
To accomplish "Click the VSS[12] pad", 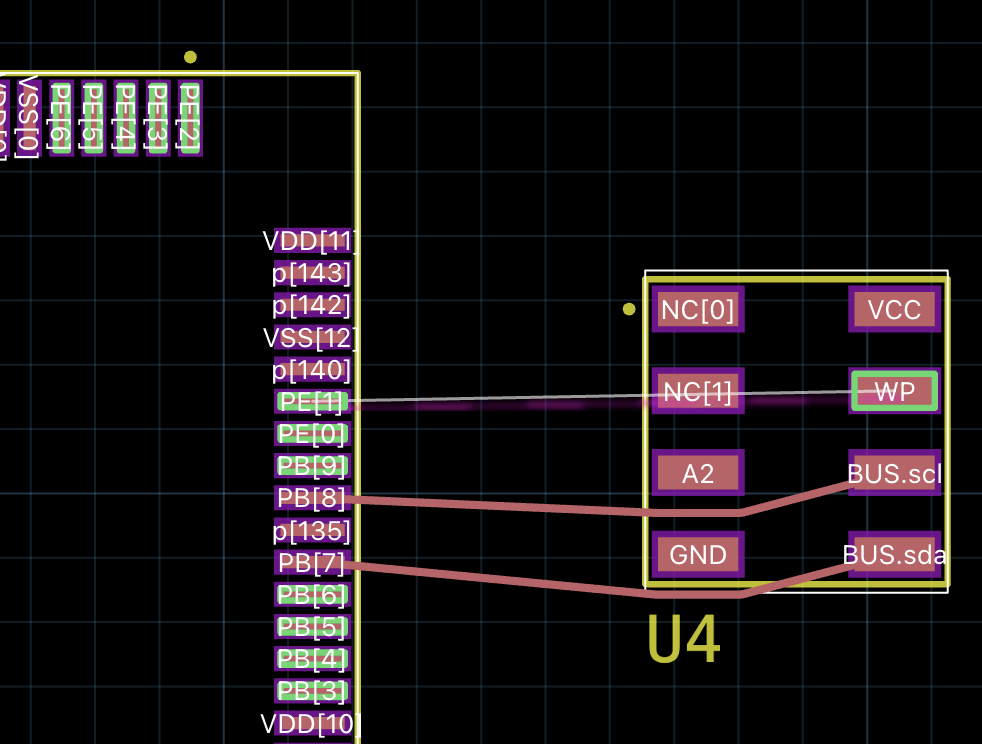I will [311, 337].
